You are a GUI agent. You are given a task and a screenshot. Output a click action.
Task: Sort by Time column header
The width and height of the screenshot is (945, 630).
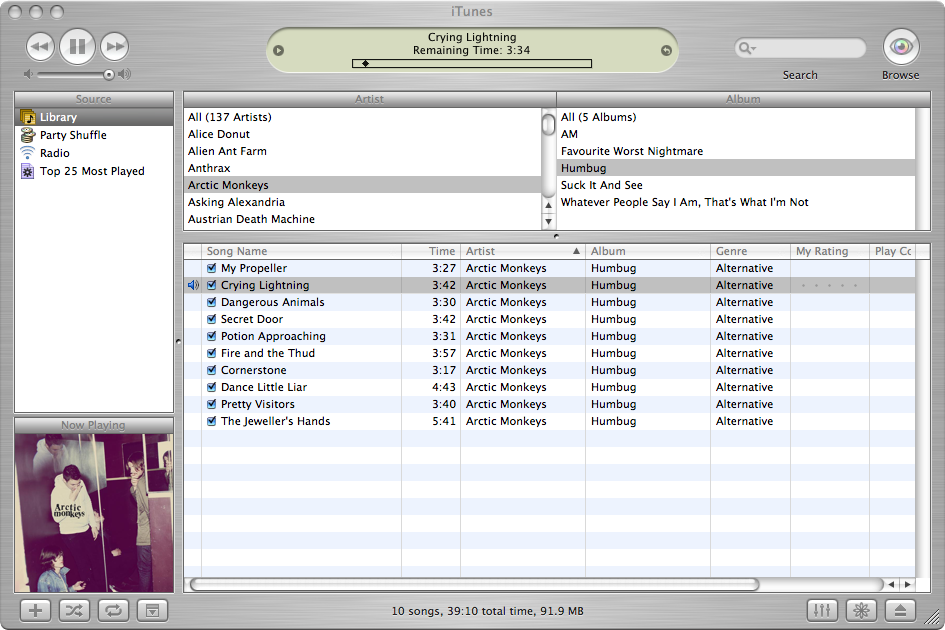click(431, 251)
